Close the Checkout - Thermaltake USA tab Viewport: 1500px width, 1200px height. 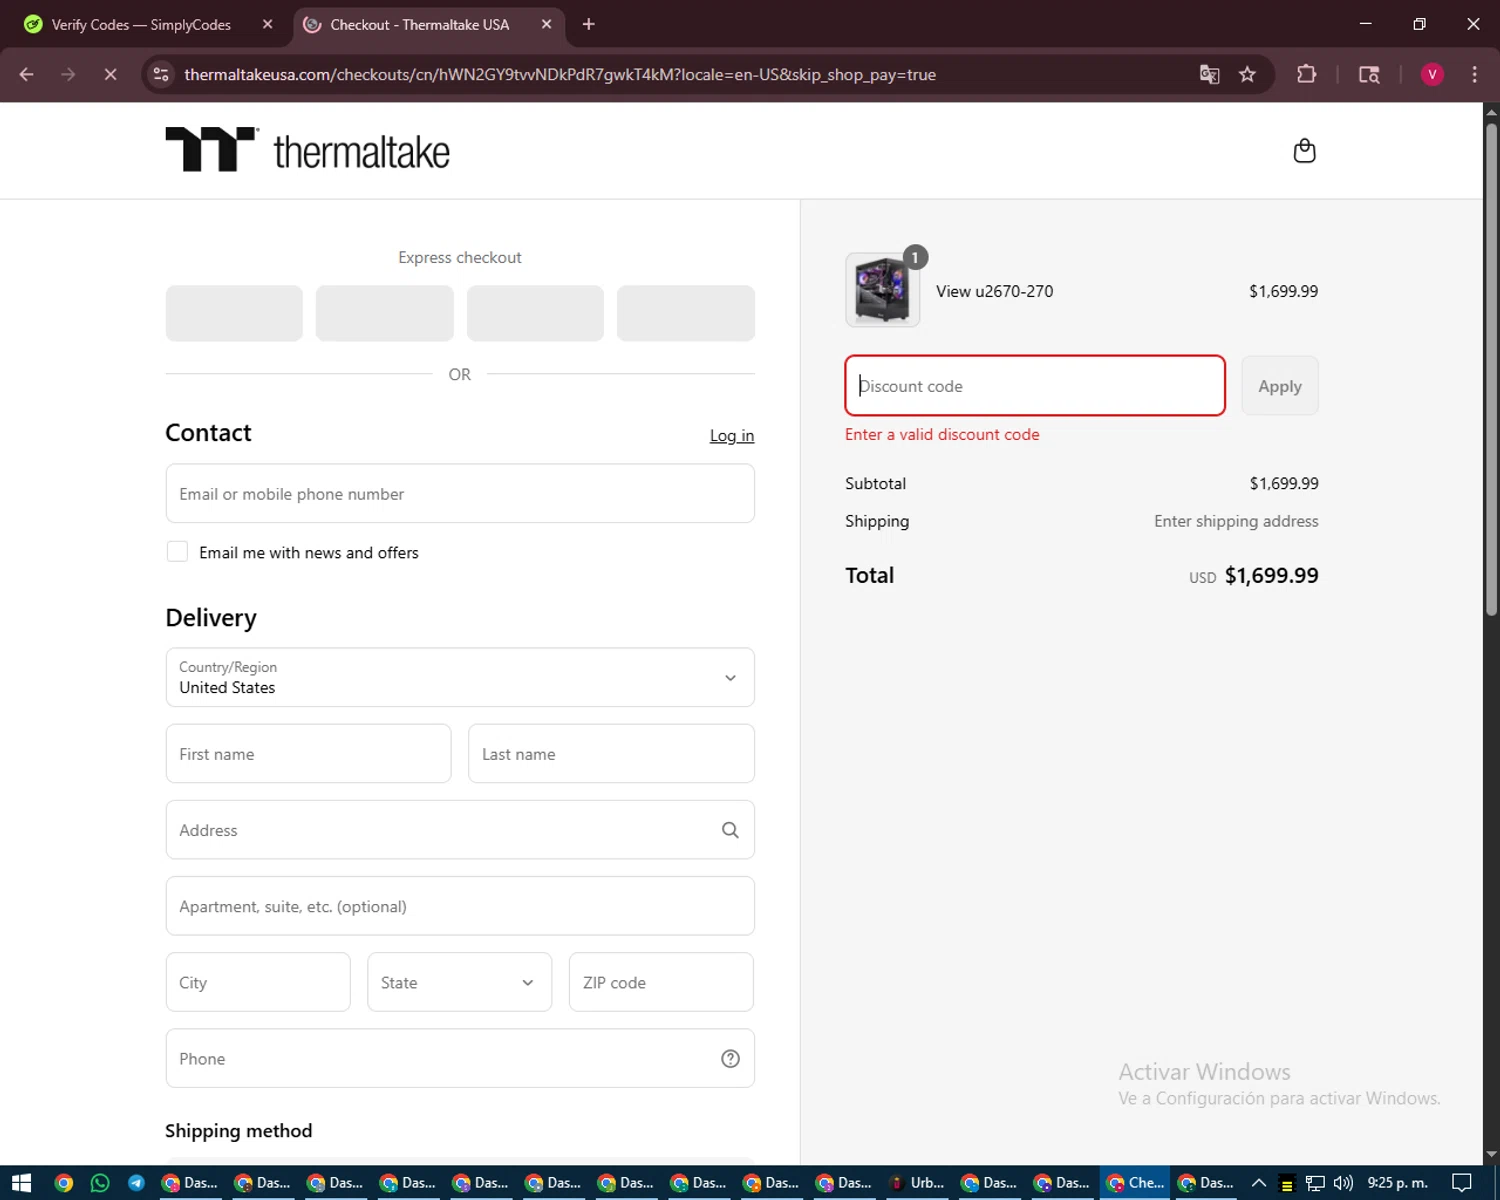tap(546, 24)
